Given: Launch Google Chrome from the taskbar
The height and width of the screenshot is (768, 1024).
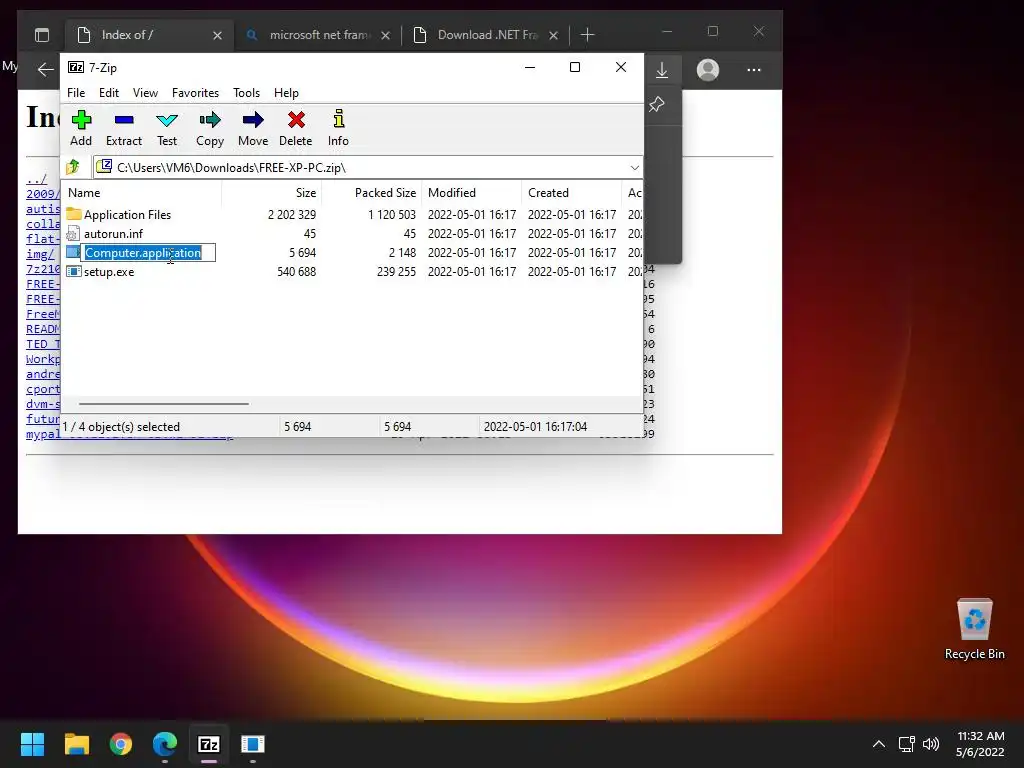Looking at the screenshot, I should [x=121, y=744].
